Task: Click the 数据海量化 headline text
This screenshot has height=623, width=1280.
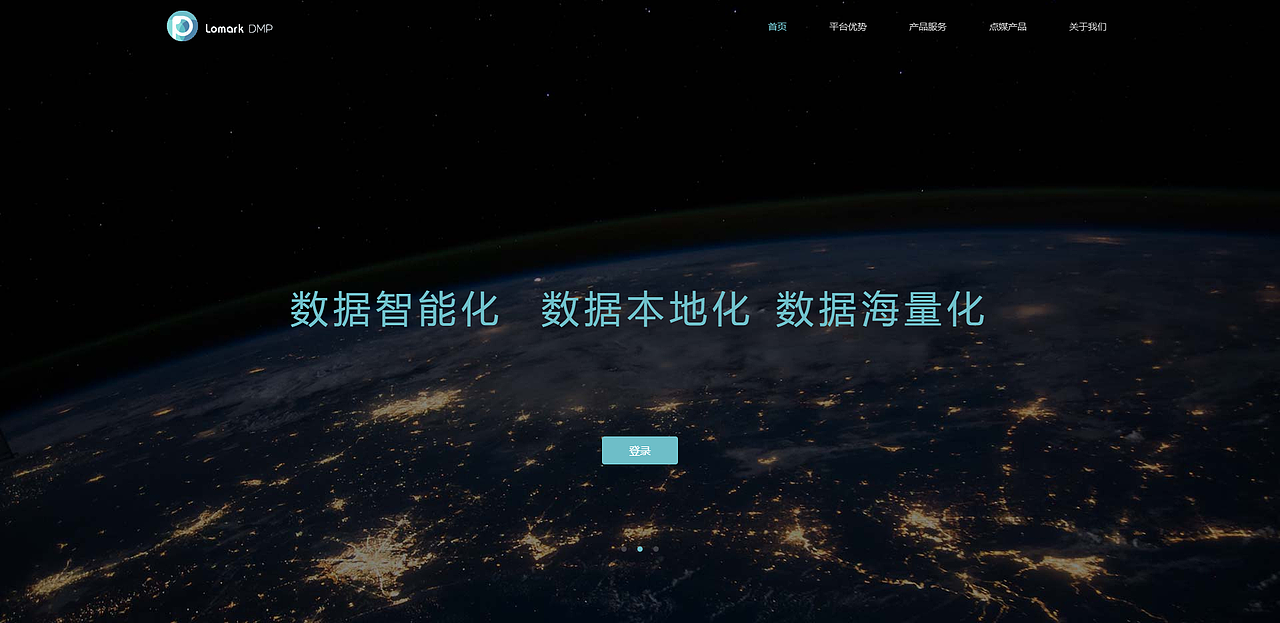Action: click(881, 309)
